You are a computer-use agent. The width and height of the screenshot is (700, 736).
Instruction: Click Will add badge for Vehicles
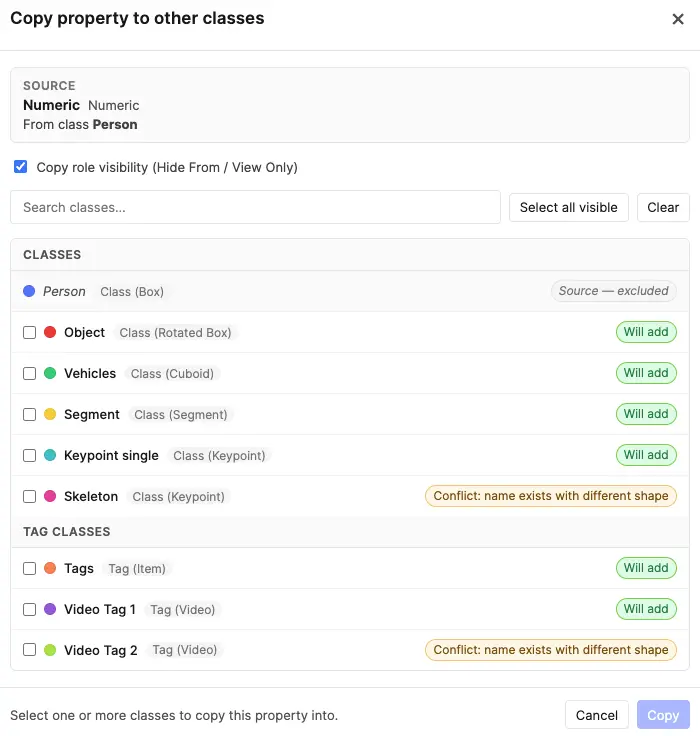click(646, 373)
